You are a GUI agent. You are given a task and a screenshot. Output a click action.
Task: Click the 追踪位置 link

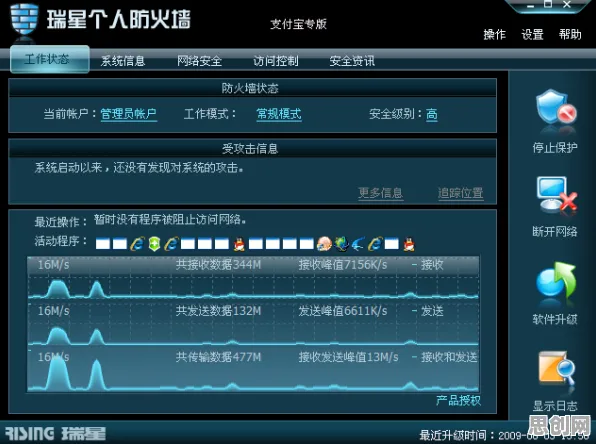pos(461,193)
